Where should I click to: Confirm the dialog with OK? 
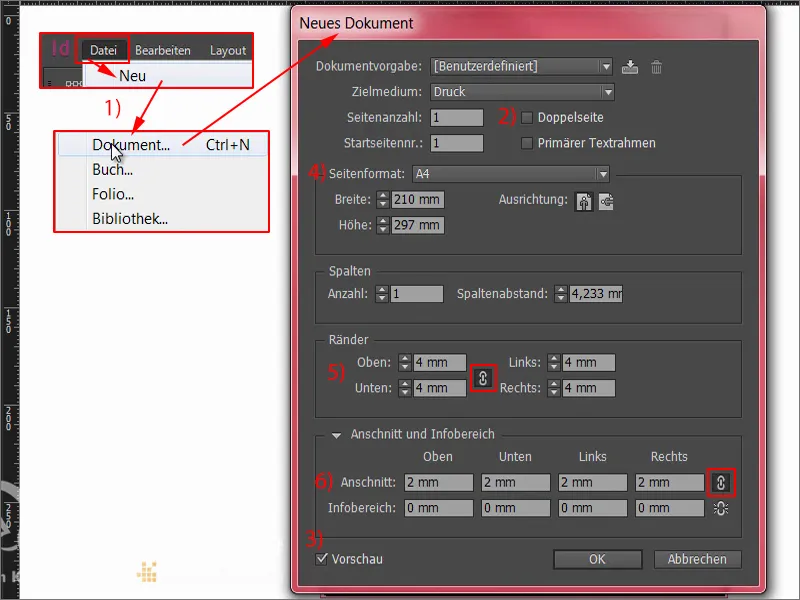[597, 559]
